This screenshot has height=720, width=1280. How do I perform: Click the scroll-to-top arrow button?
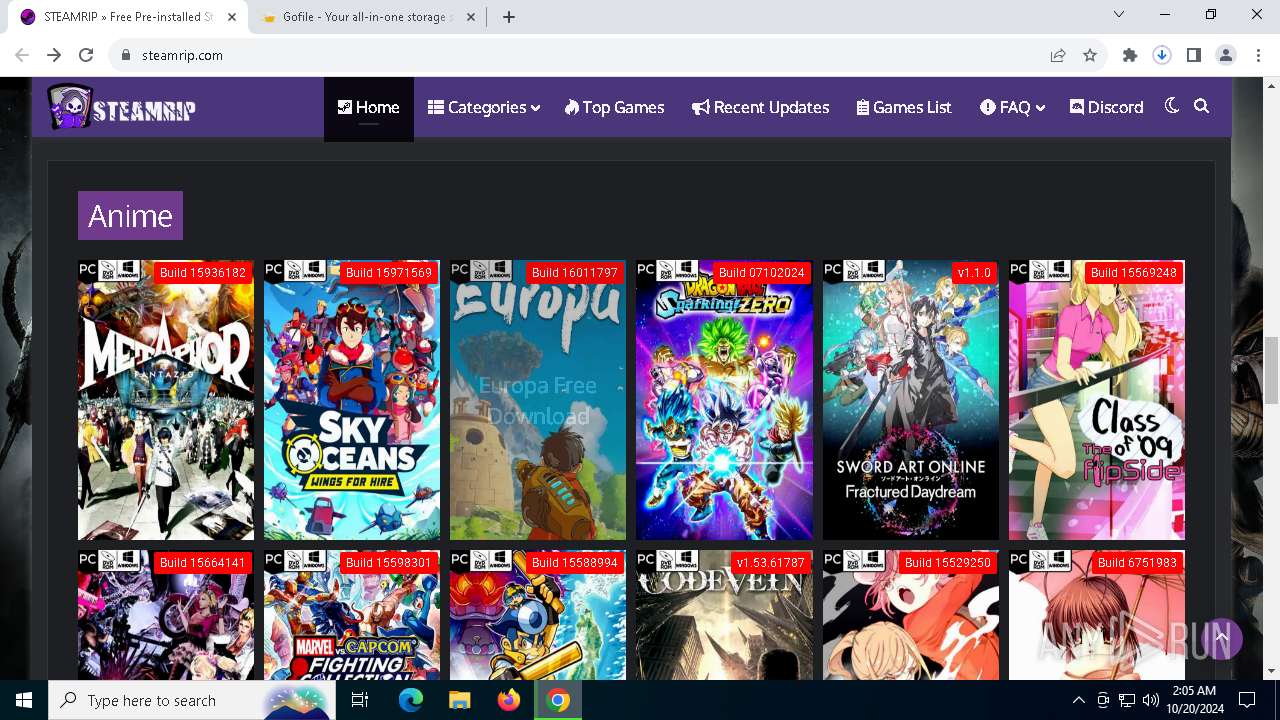coord(1221,637)
